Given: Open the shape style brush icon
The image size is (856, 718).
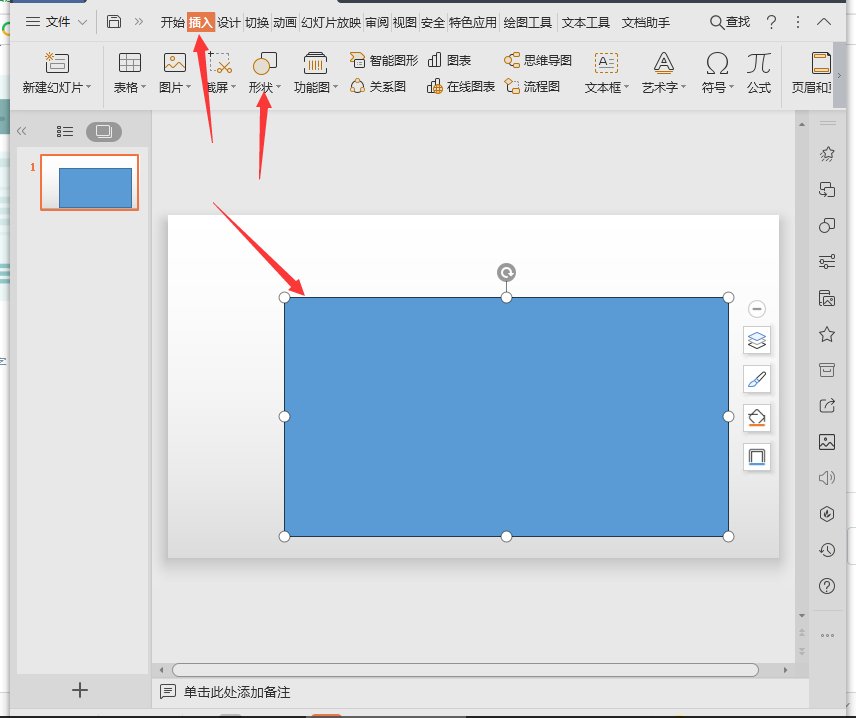Looking at the screenshot, I should pyautogui.click(x=757, y=379).
